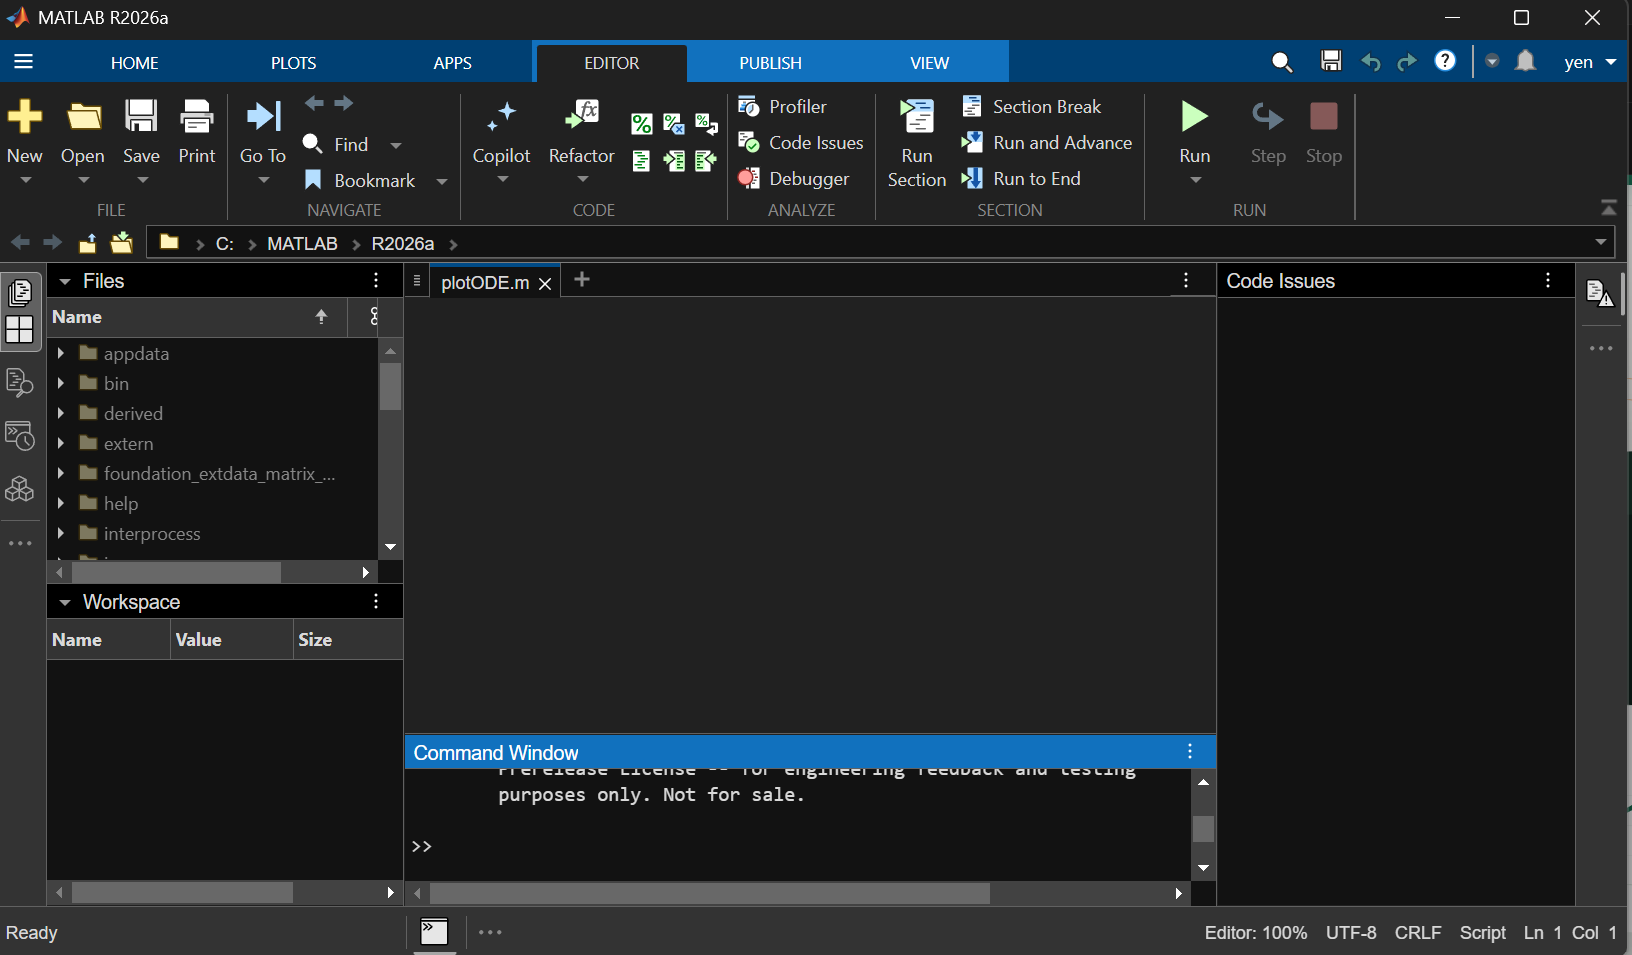Run the script with the green Run arrow
Screen dimensions: 1632x955
(x=1194, y=117)
